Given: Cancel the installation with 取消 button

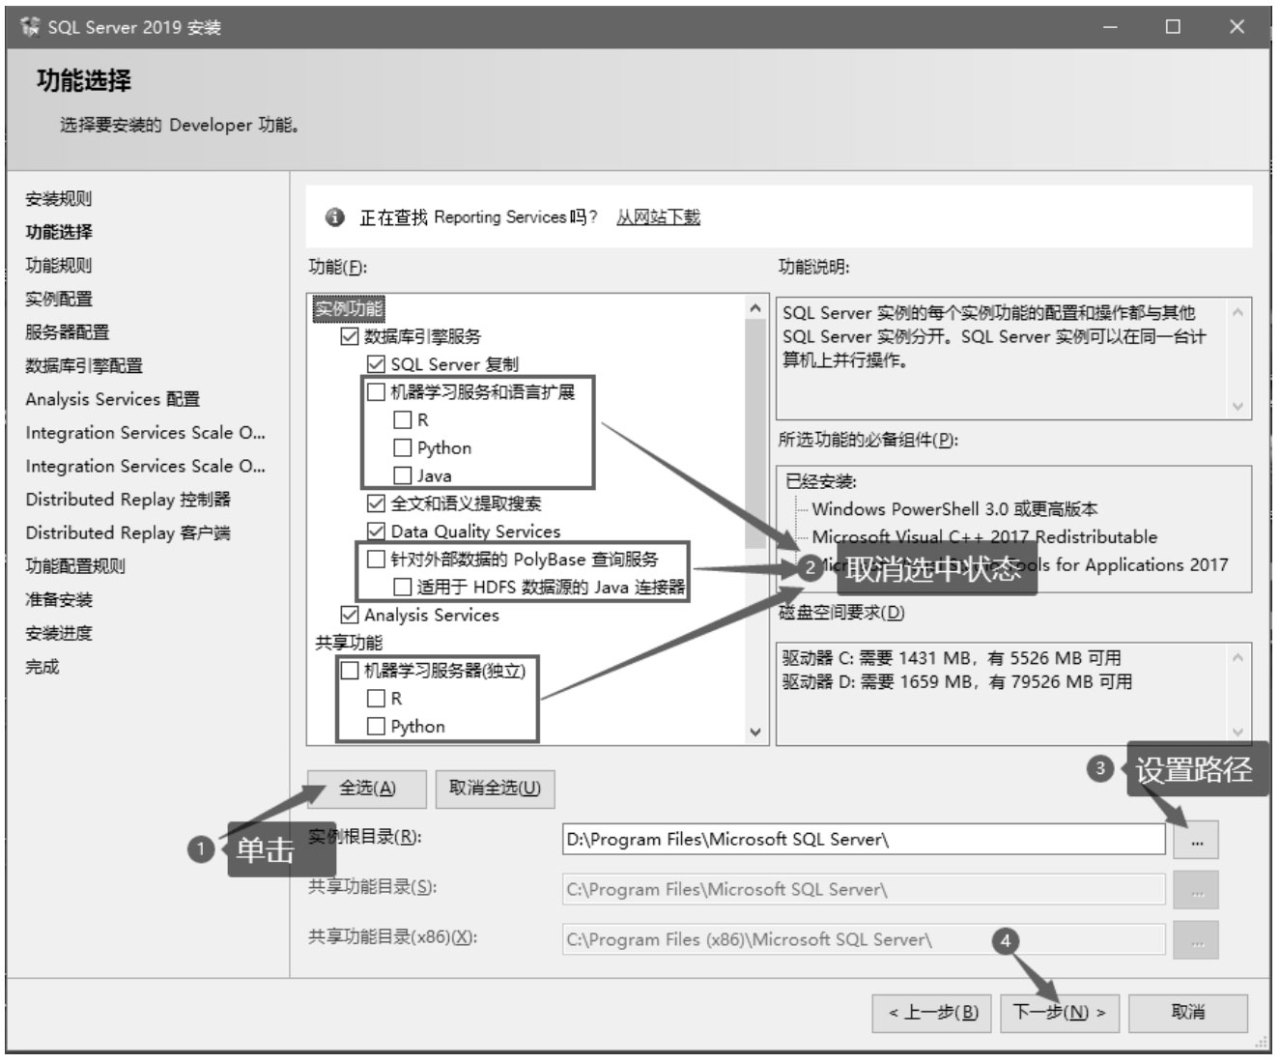Looking at the screenshot, I should [x=1188, y=1013].
